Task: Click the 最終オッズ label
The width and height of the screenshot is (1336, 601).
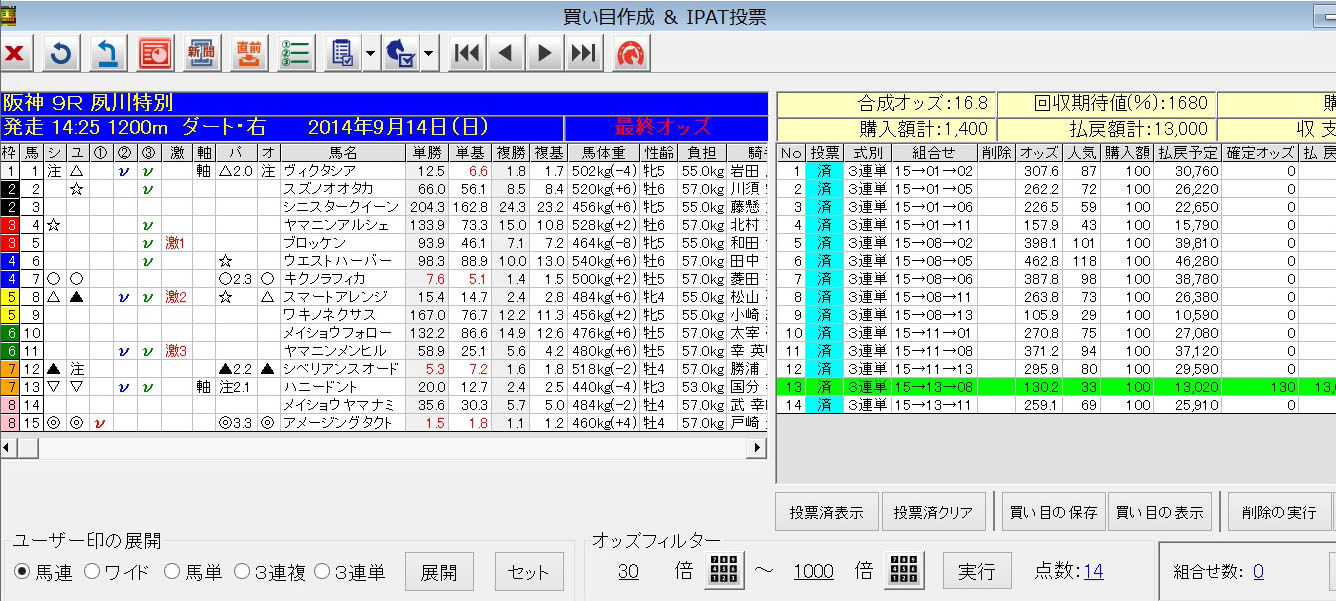Action: pos(663,127)
